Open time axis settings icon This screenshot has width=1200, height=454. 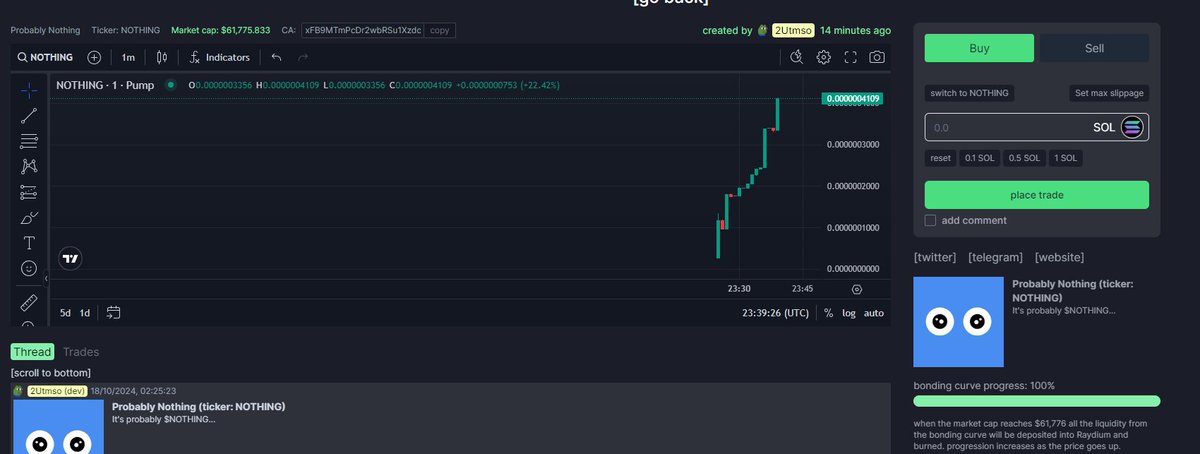click(x=857, y=289)
